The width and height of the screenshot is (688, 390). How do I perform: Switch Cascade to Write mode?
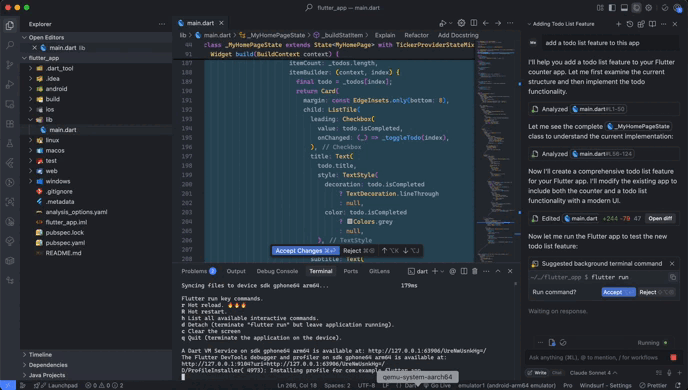[x=537, y=372]
